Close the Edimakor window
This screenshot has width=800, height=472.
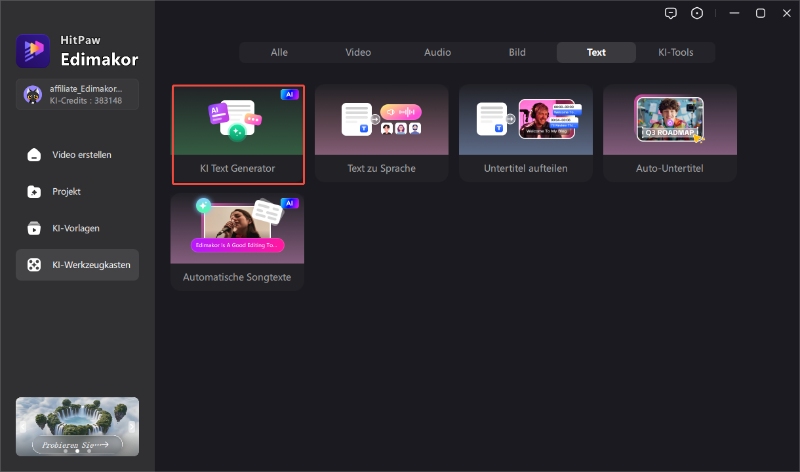(x=787, y=14)
